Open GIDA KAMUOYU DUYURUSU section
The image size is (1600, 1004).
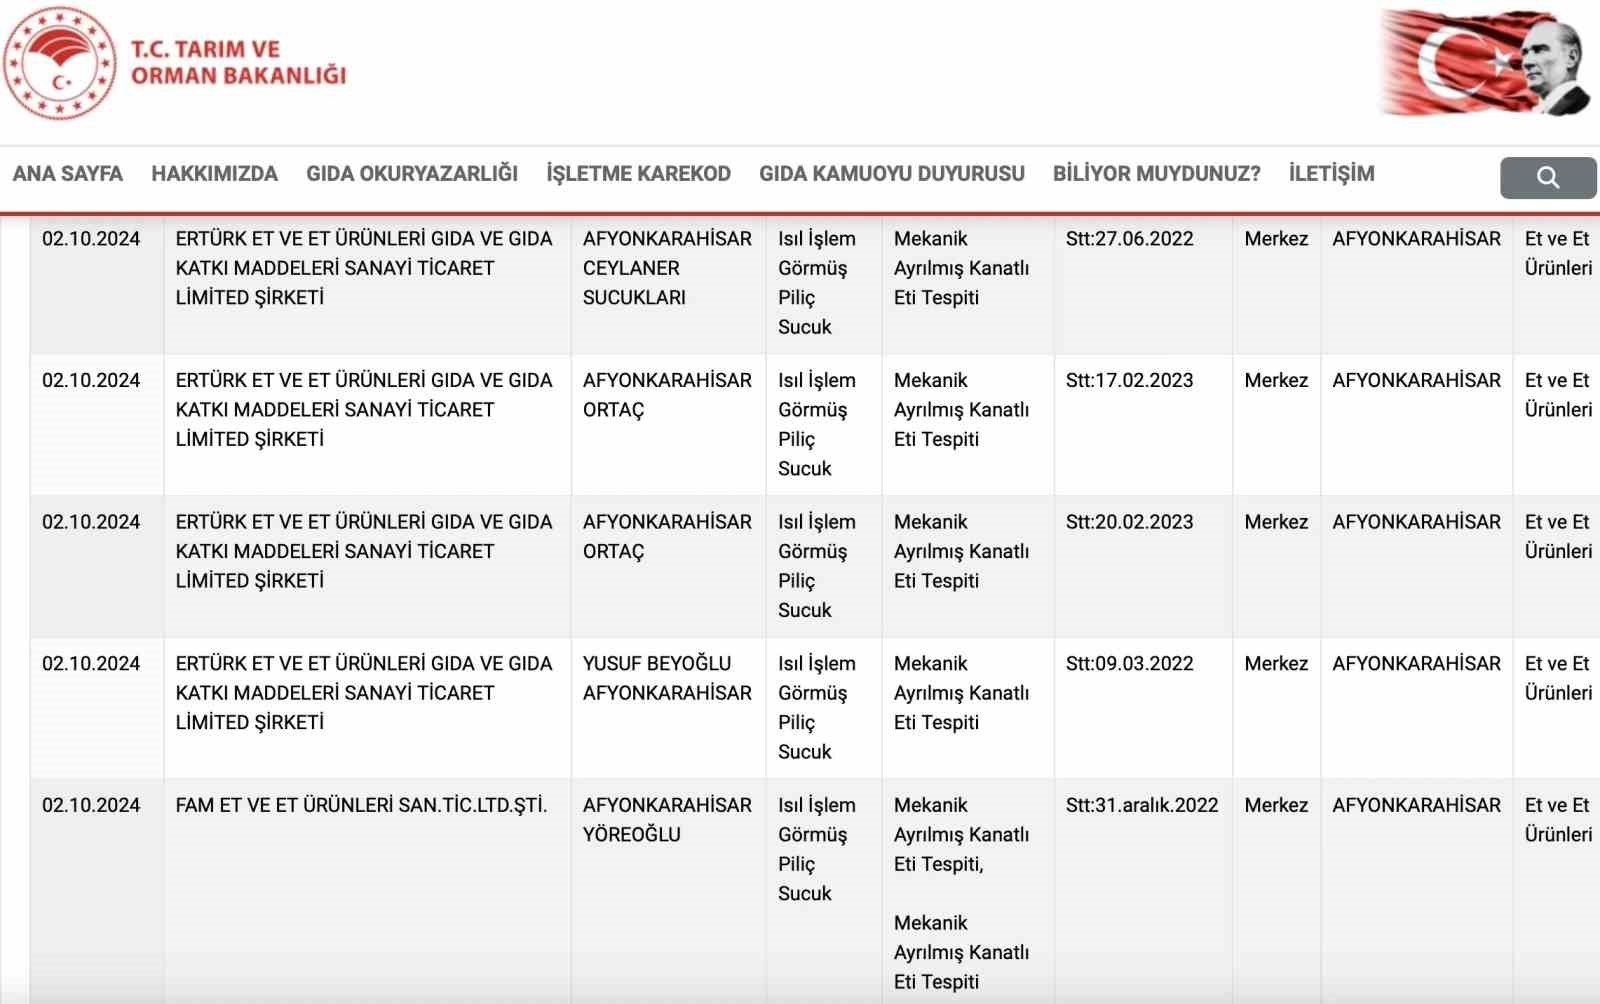pyautogui.click(x=891, y=174)
